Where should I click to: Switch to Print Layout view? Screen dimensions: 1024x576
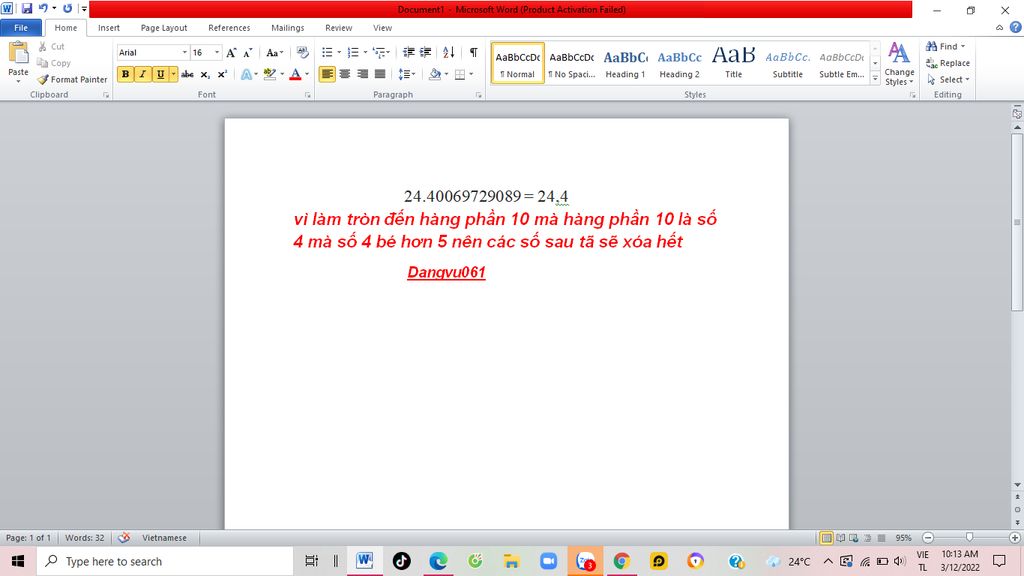tap(826, 537)
